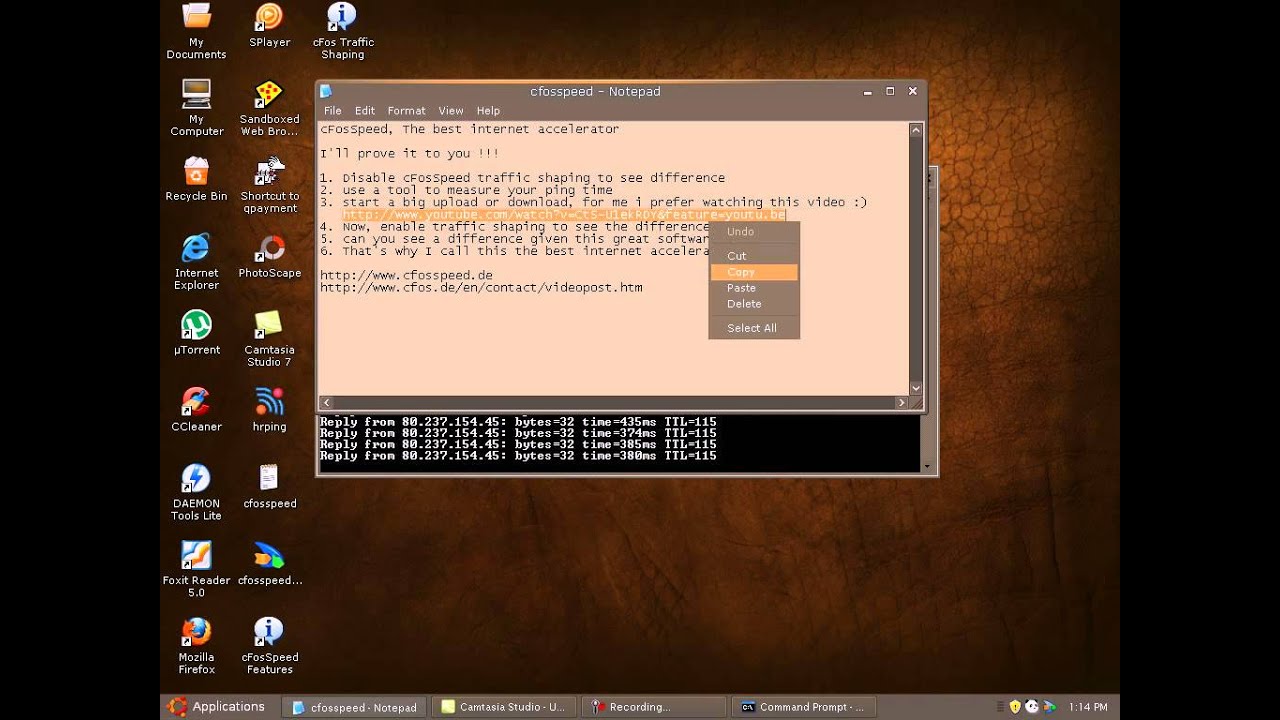This screenshot has width=1280, height=720.
Task: Open the cfosspeed... installer desktop icon
Action: (269, 564)
